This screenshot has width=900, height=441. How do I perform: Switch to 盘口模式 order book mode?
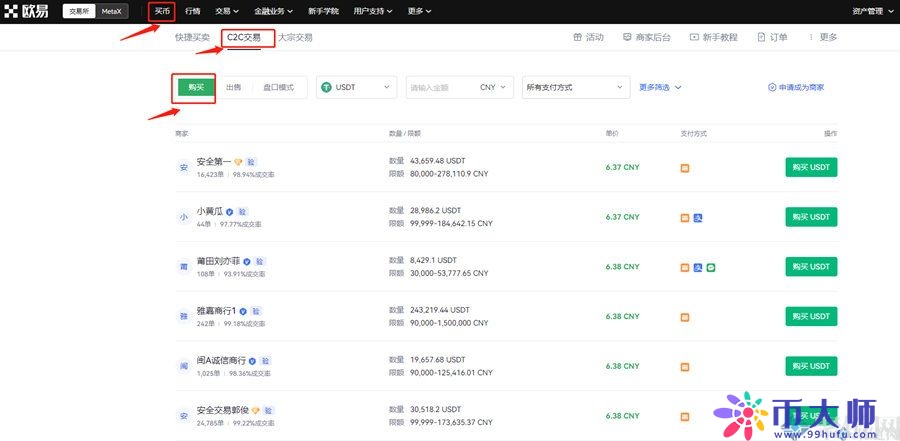click(278, 87)
